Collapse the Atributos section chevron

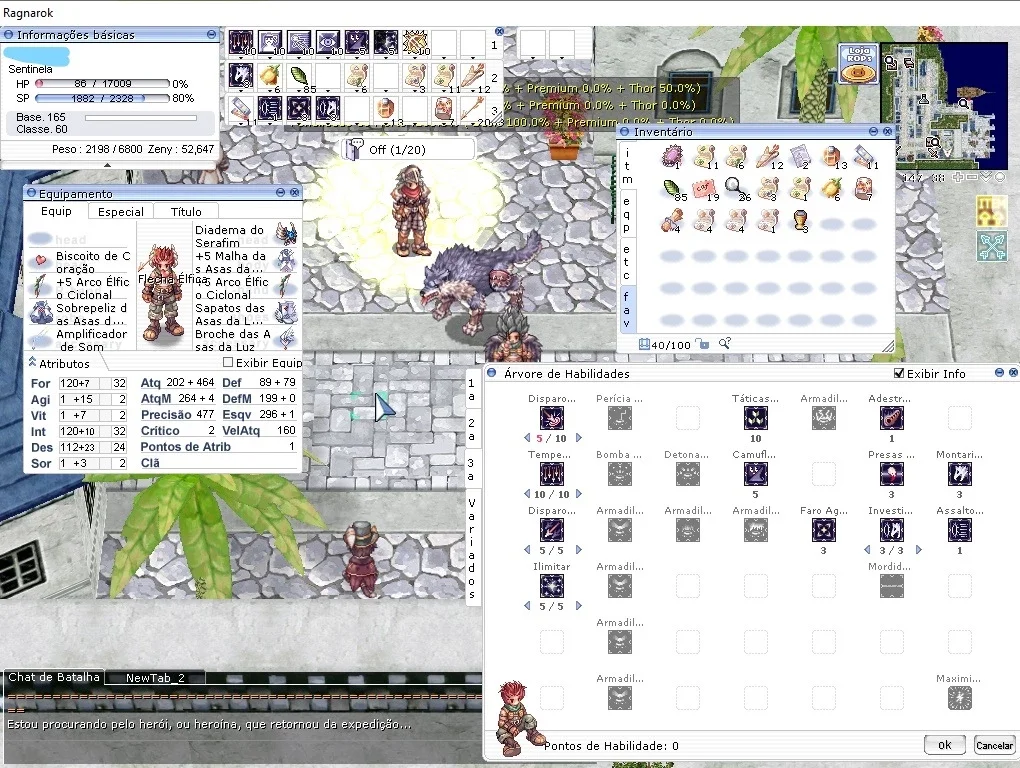pyautogui.click(x=32, y=362)
